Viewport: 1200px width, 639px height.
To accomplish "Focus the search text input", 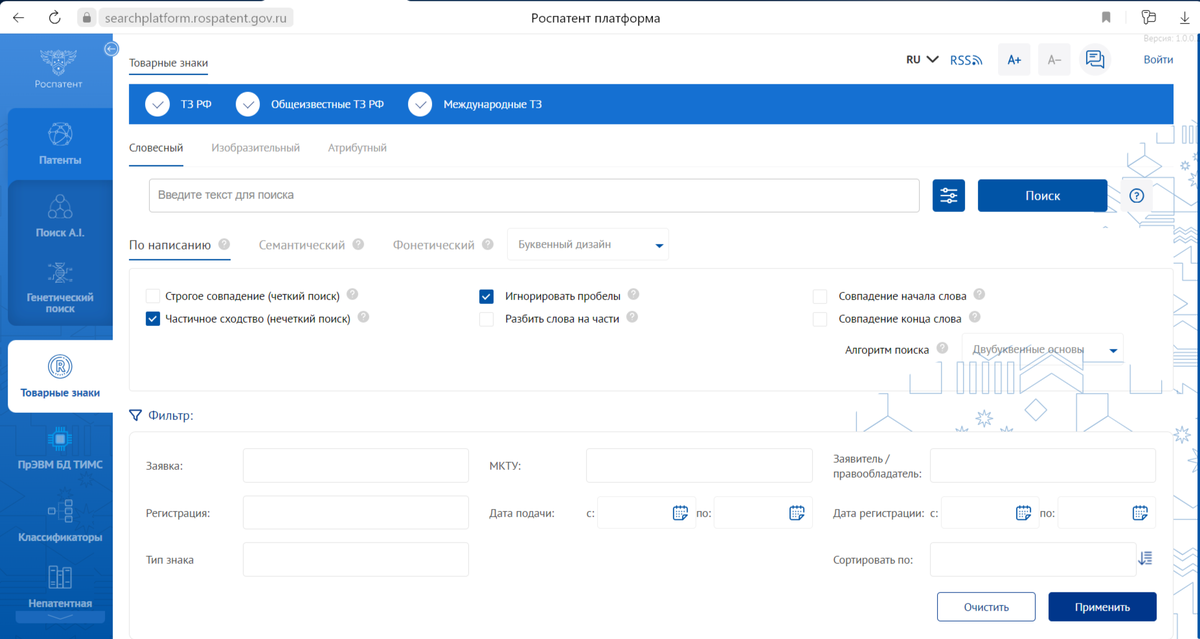I will point(534,196).
